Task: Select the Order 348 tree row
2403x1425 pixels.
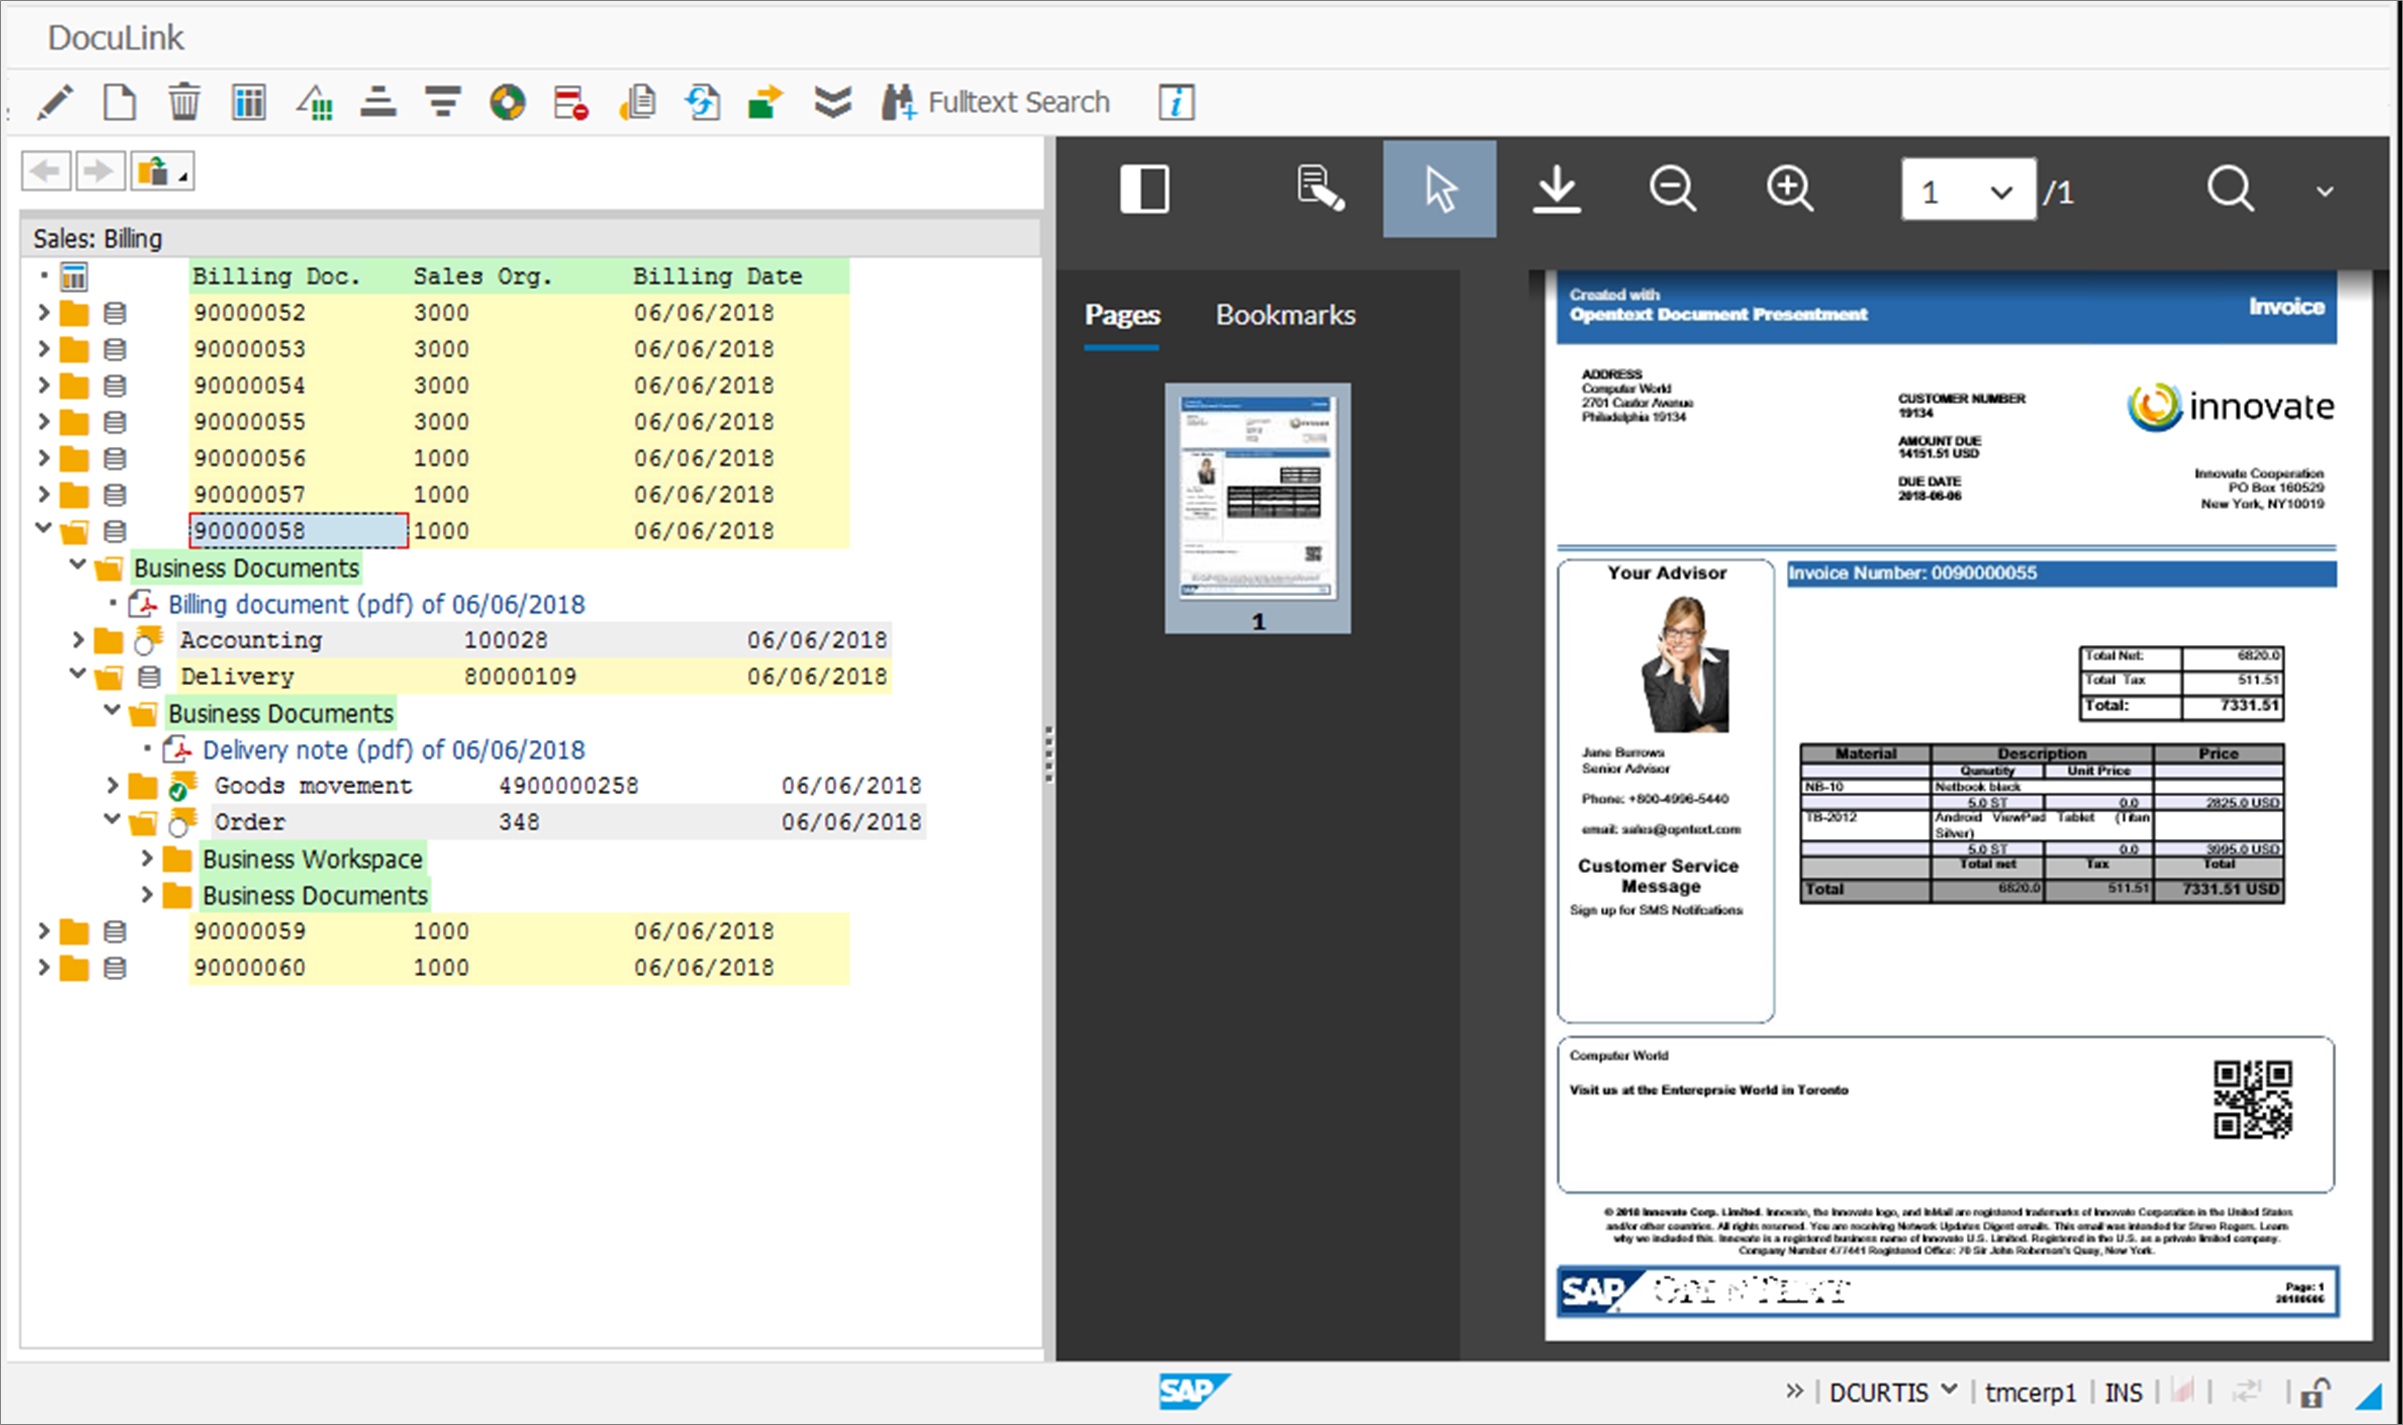Action: point(569,822)
